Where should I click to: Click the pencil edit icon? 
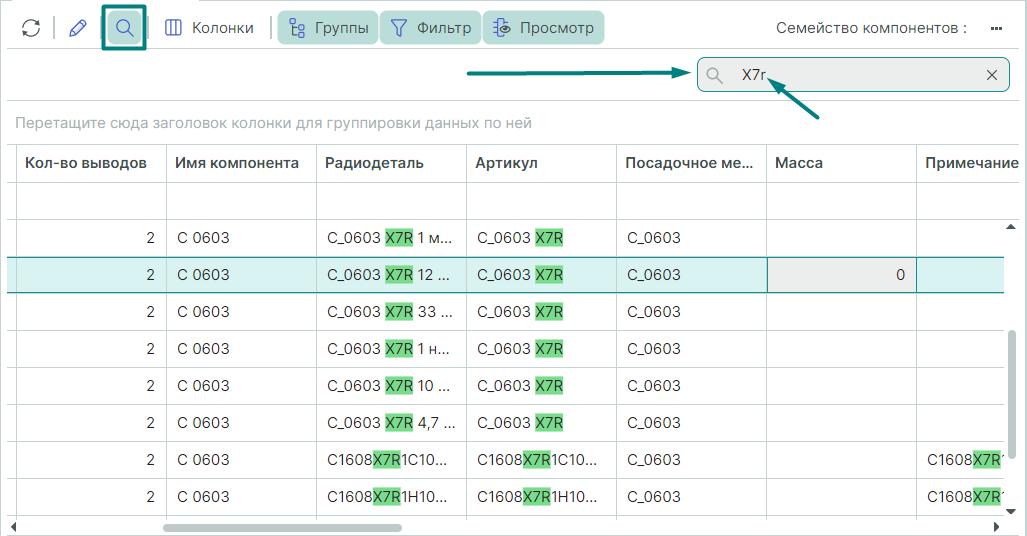[78, 28]
